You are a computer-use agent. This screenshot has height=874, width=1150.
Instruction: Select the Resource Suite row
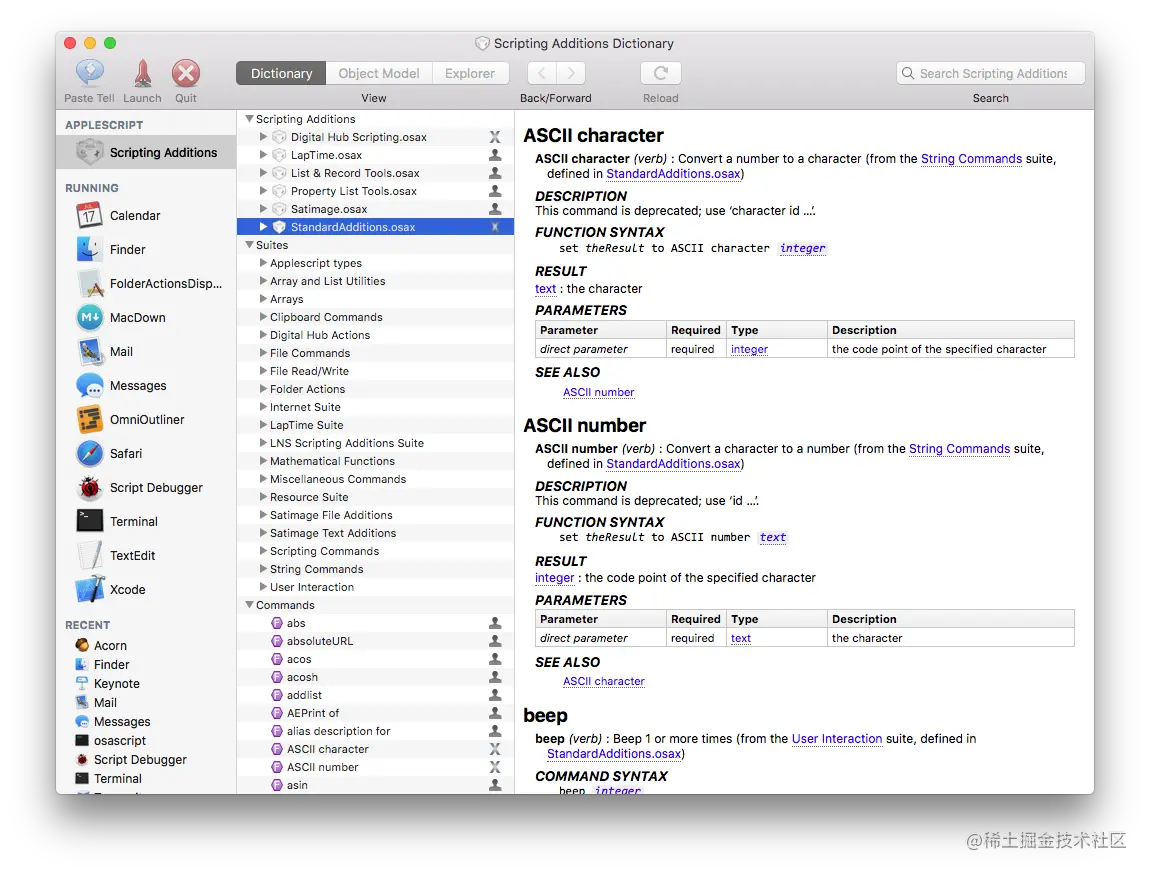(x=375, y=497)
